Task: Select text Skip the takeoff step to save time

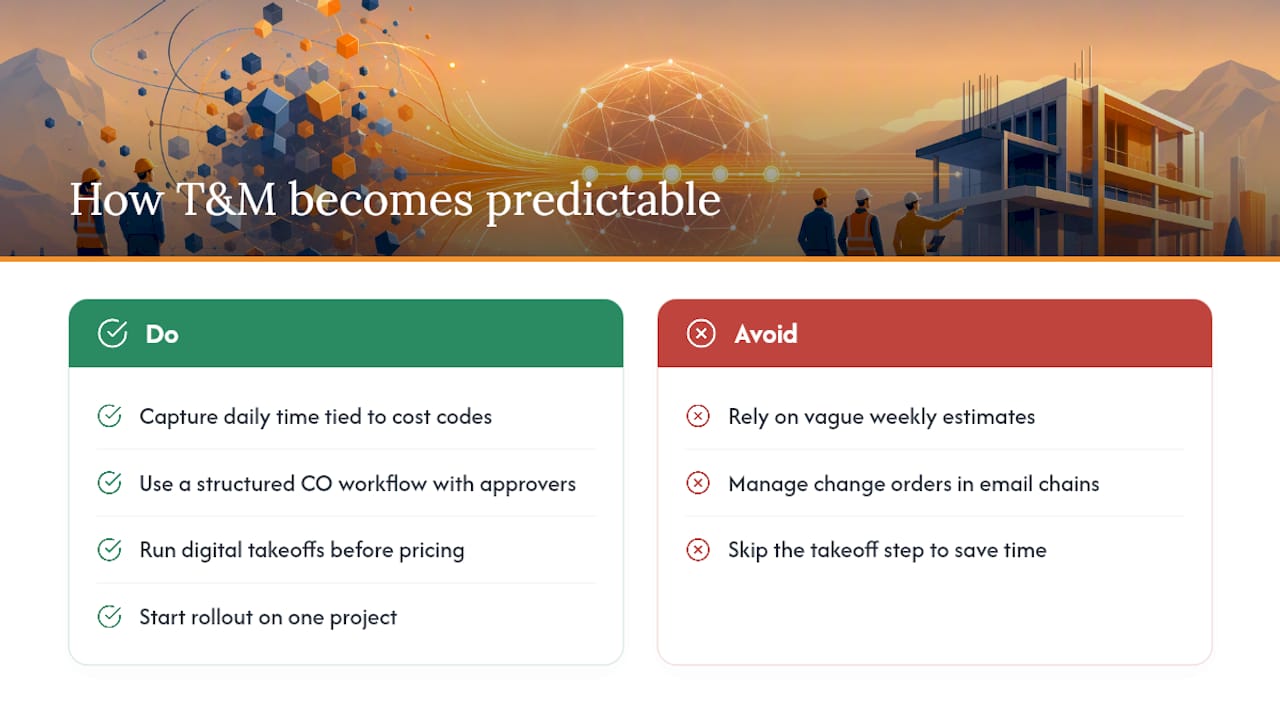Action: pyautogui.click(x=887, y=550)
